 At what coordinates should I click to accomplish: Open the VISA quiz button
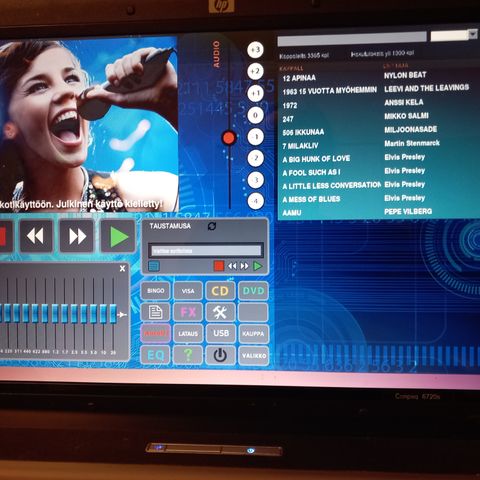coord(188,291)
